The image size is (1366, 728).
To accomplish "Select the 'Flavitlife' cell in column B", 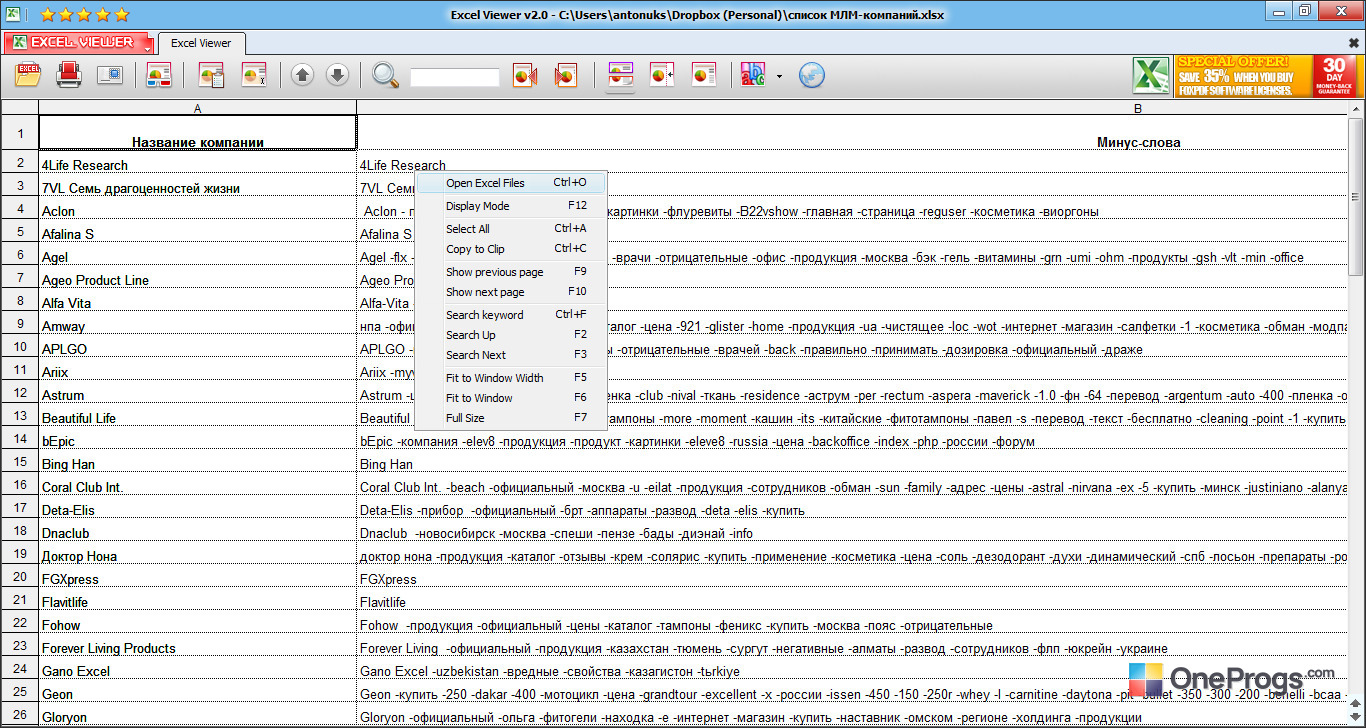I will tap(853, 601).
